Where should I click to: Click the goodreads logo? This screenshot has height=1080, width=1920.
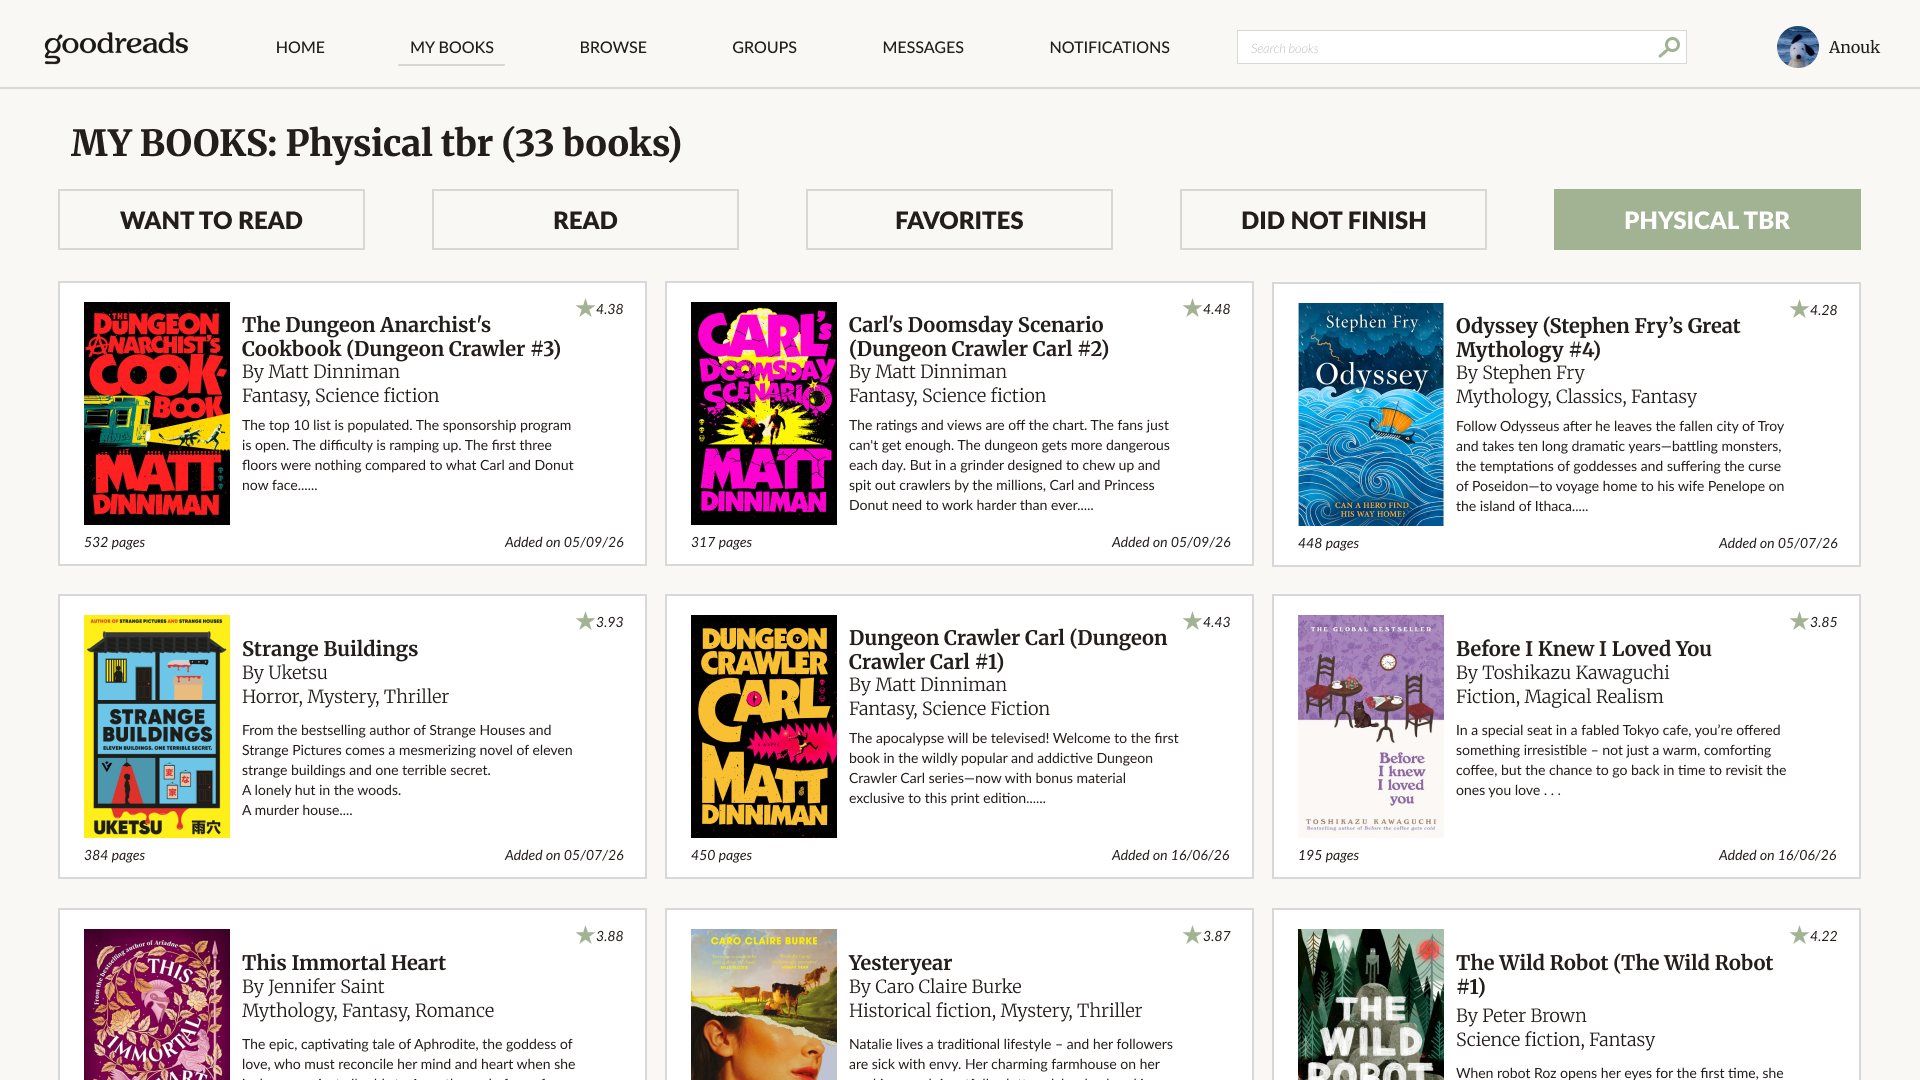click(x=116, y=46)
